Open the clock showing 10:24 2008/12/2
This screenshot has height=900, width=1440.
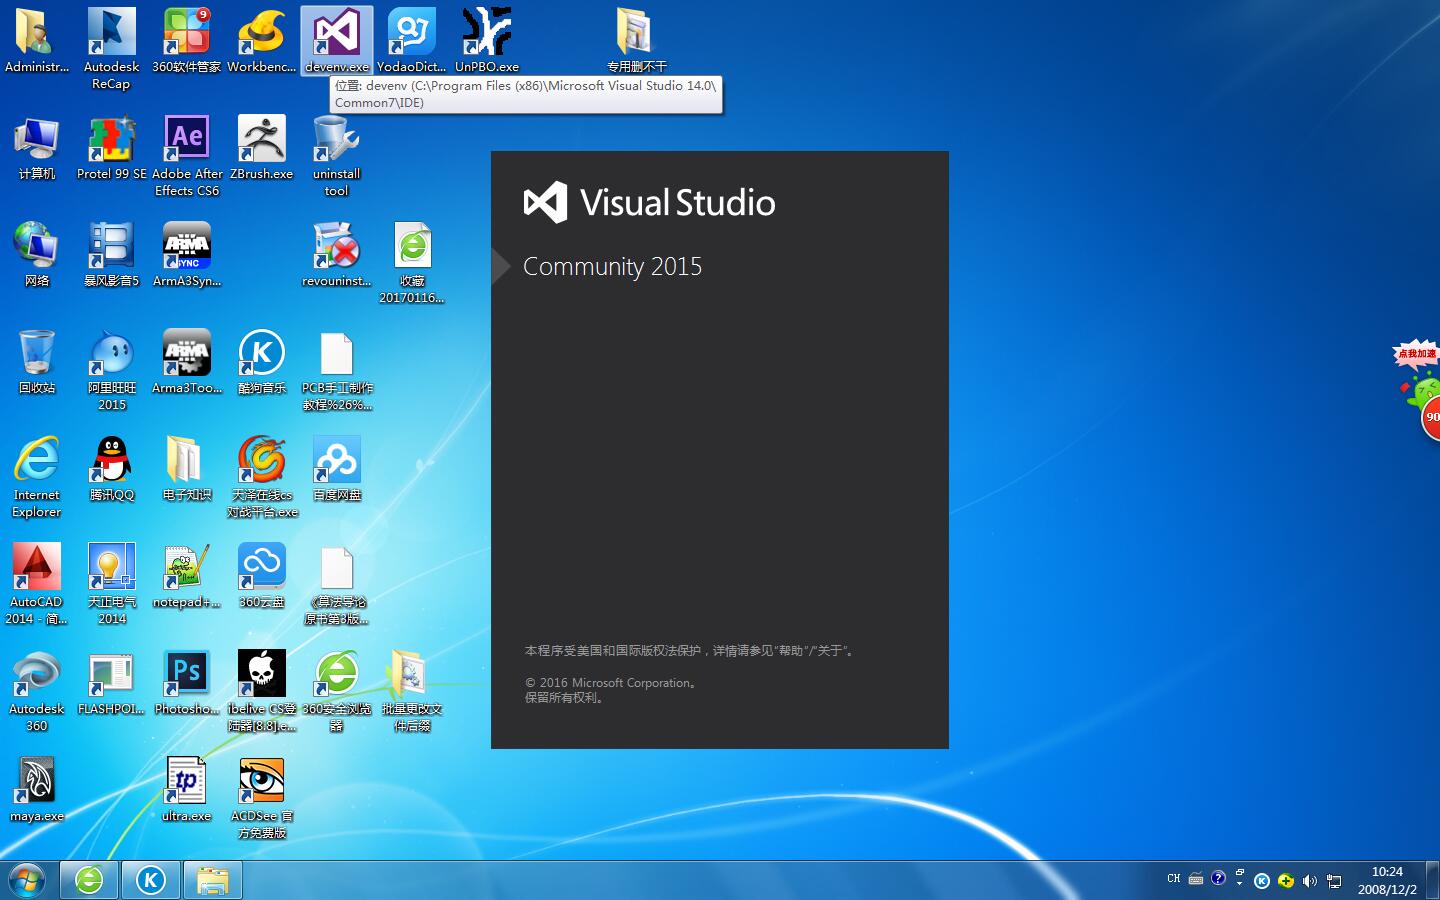[x=1387, y=880]
